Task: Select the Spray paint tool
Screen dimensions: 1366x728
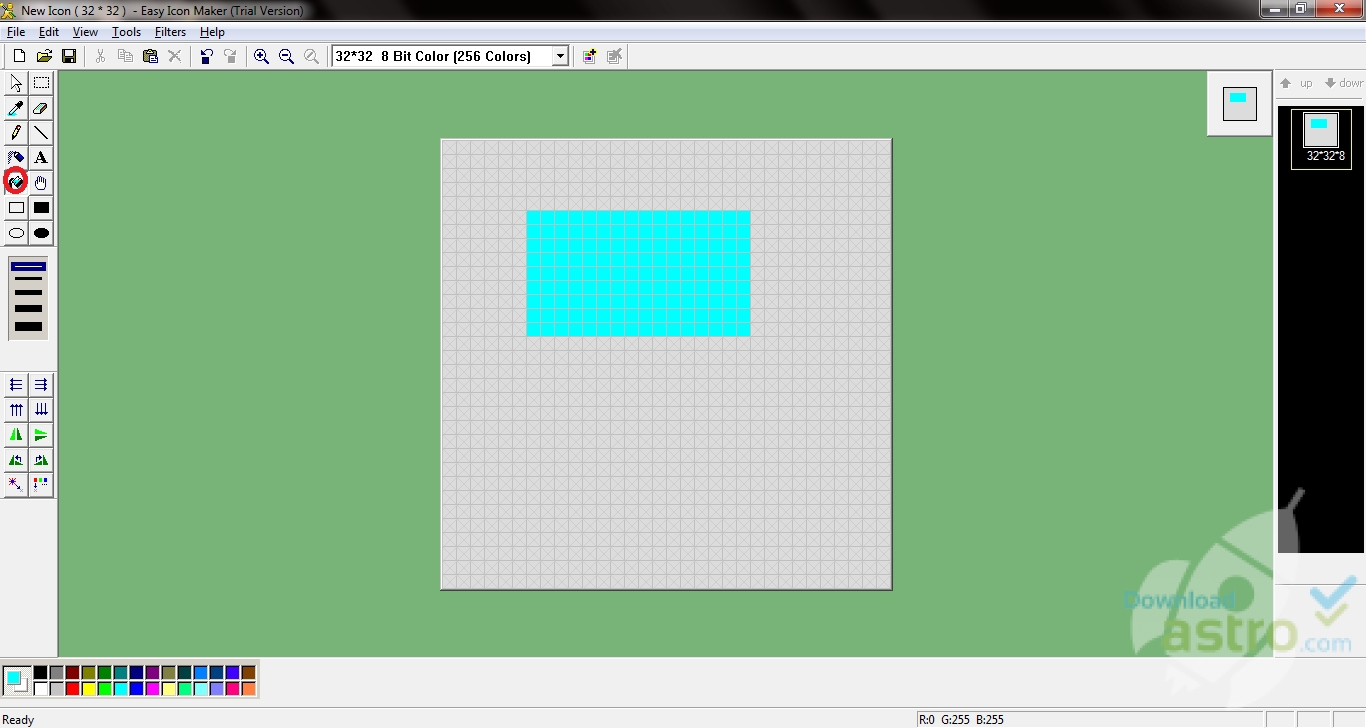Action: [16, 156]
